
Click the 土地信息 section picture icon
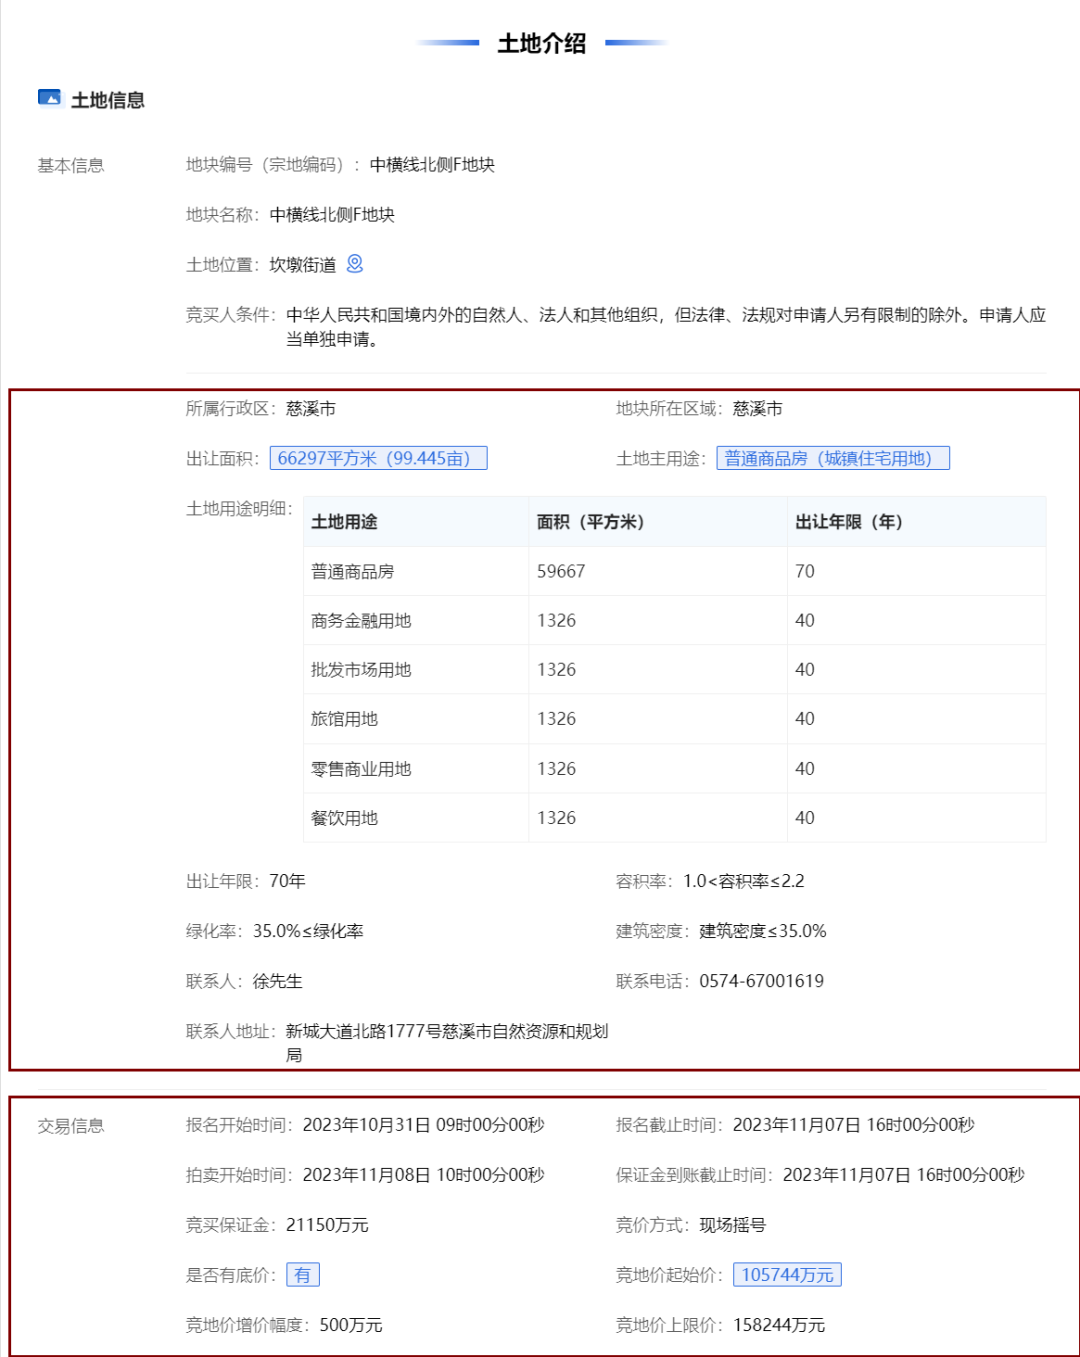[49, 98]
